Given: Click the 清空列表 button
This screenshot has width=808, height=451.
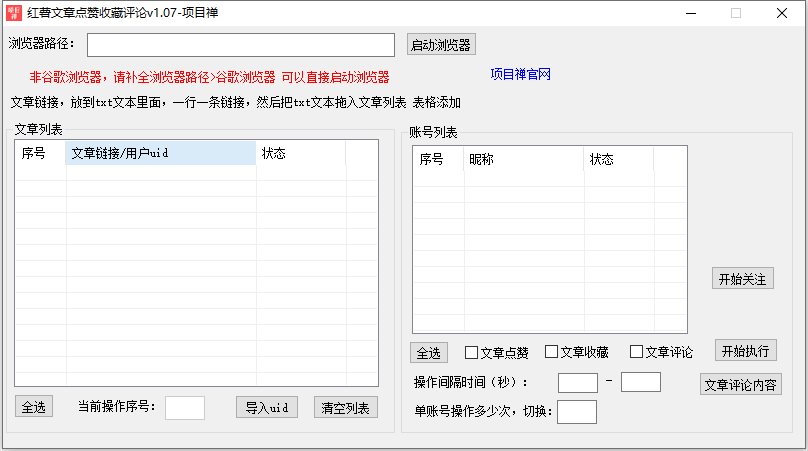Looking at the screenshot, I should [346, 407].
